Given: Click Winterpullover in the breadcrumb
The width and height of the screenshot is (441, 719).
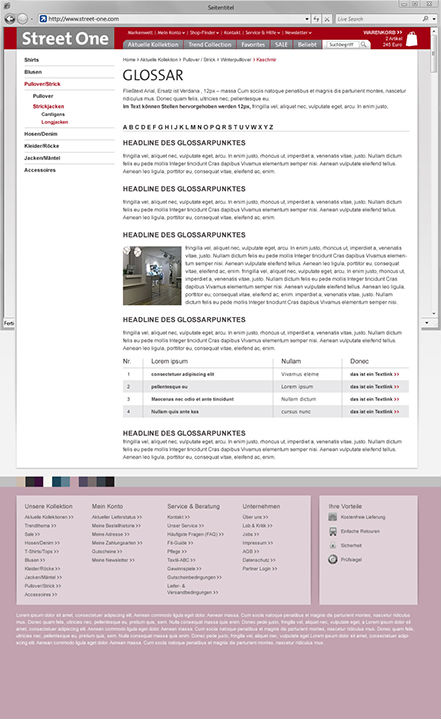Looking at the screenshot, I should (236, 60).
